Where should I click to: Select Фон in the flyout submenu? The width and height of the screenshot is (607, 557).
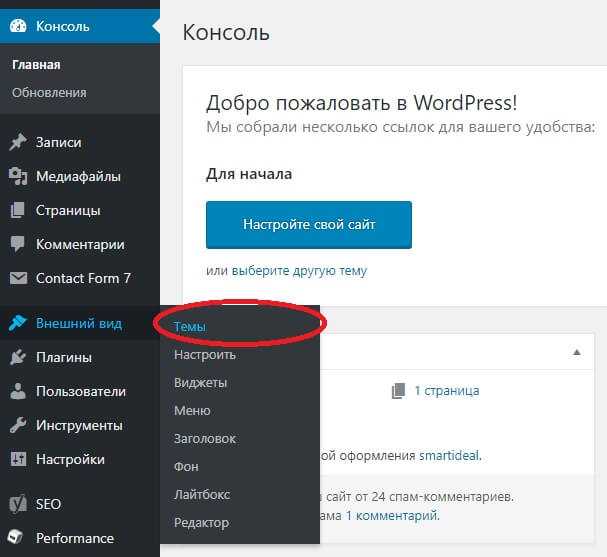click(186, 466)
